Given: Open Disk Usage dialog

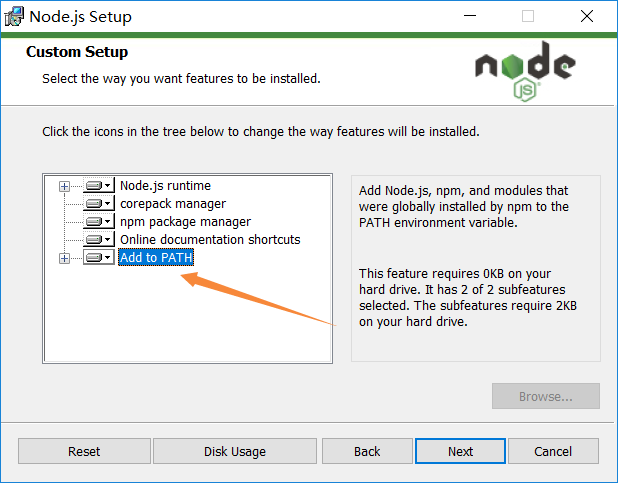Looking at the screenshot, I should [x=235, y=451].
